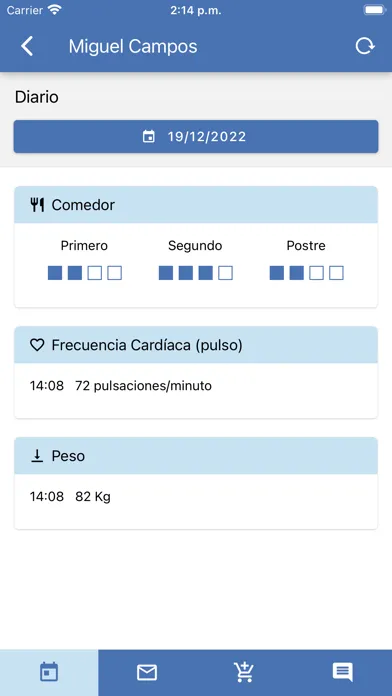Click the download-style Peso icon

[x=37, y=456]
